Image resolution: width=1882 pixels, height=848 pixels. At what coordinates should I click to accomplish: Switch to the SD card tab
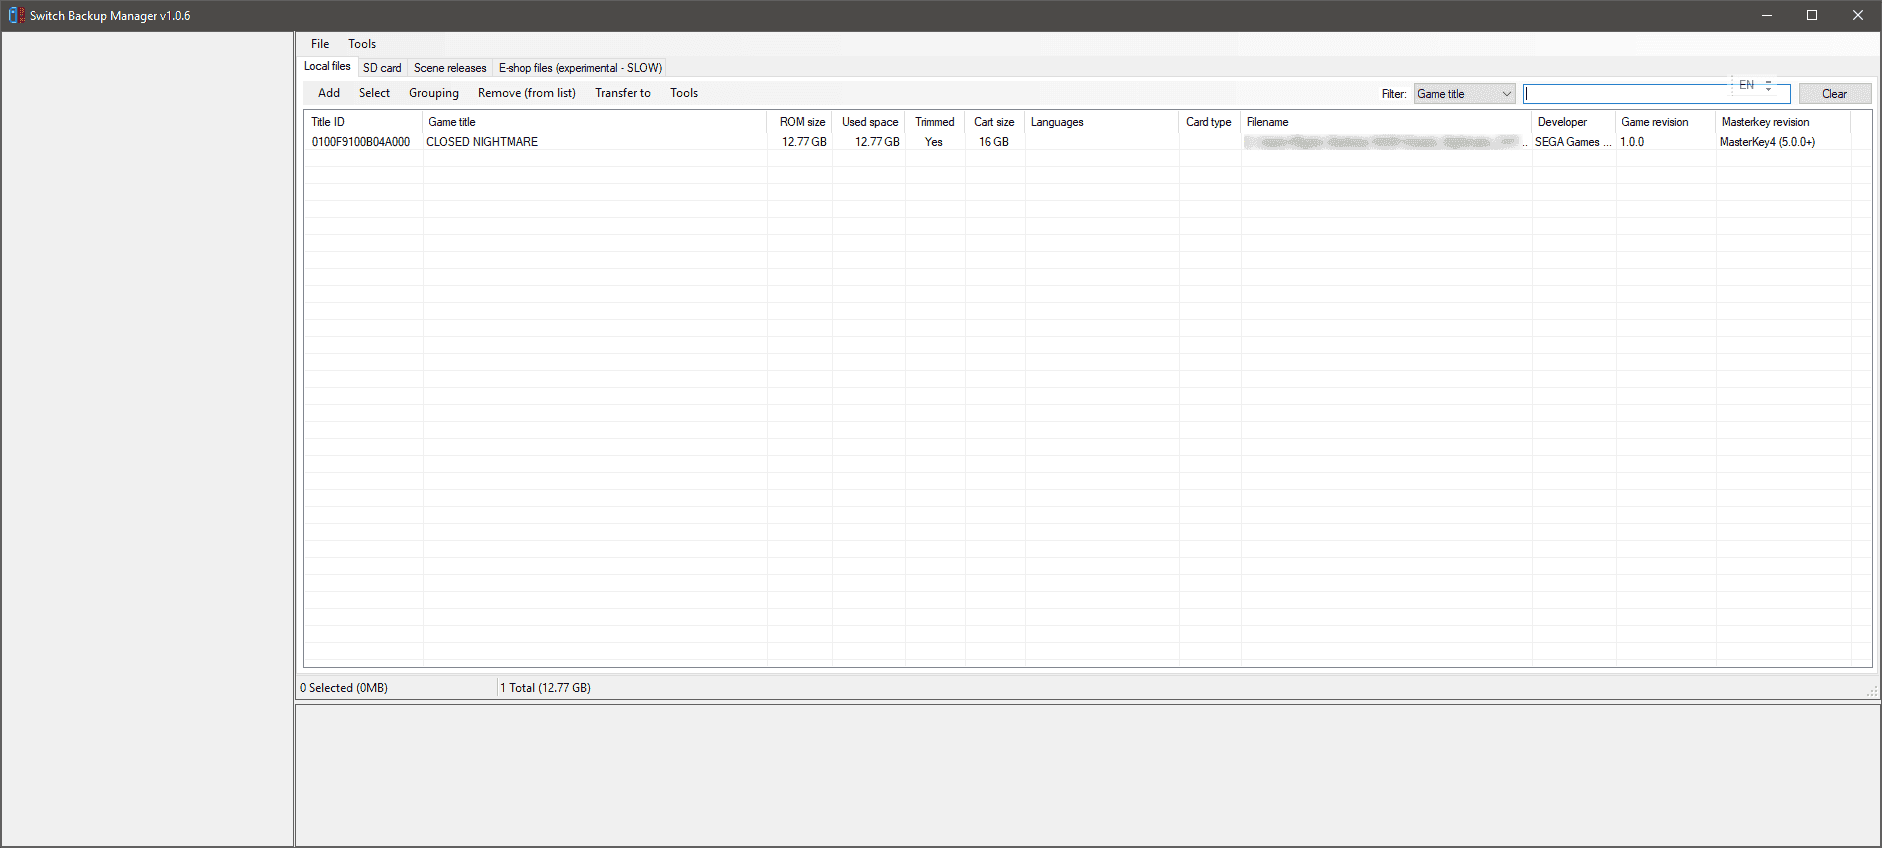(x=382, y=68)
